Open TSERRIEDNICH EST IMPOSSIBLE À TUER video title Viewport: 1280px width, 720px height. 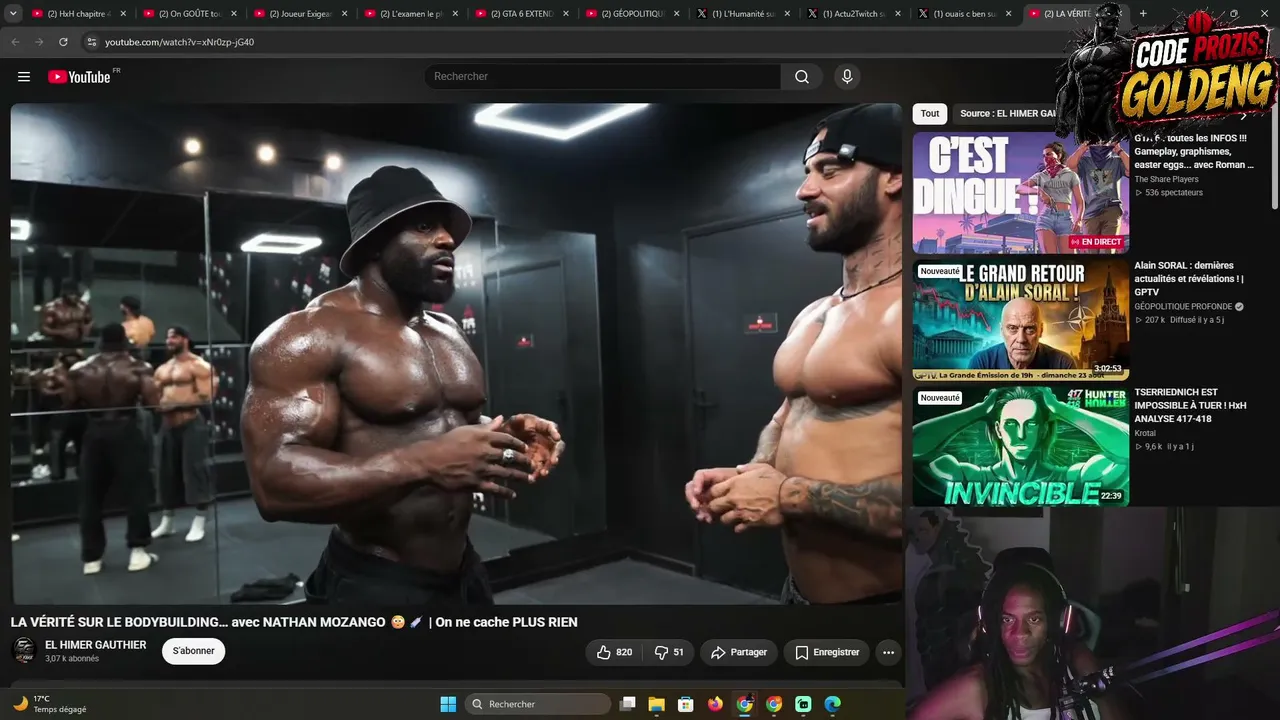(x=1190, y=405)
